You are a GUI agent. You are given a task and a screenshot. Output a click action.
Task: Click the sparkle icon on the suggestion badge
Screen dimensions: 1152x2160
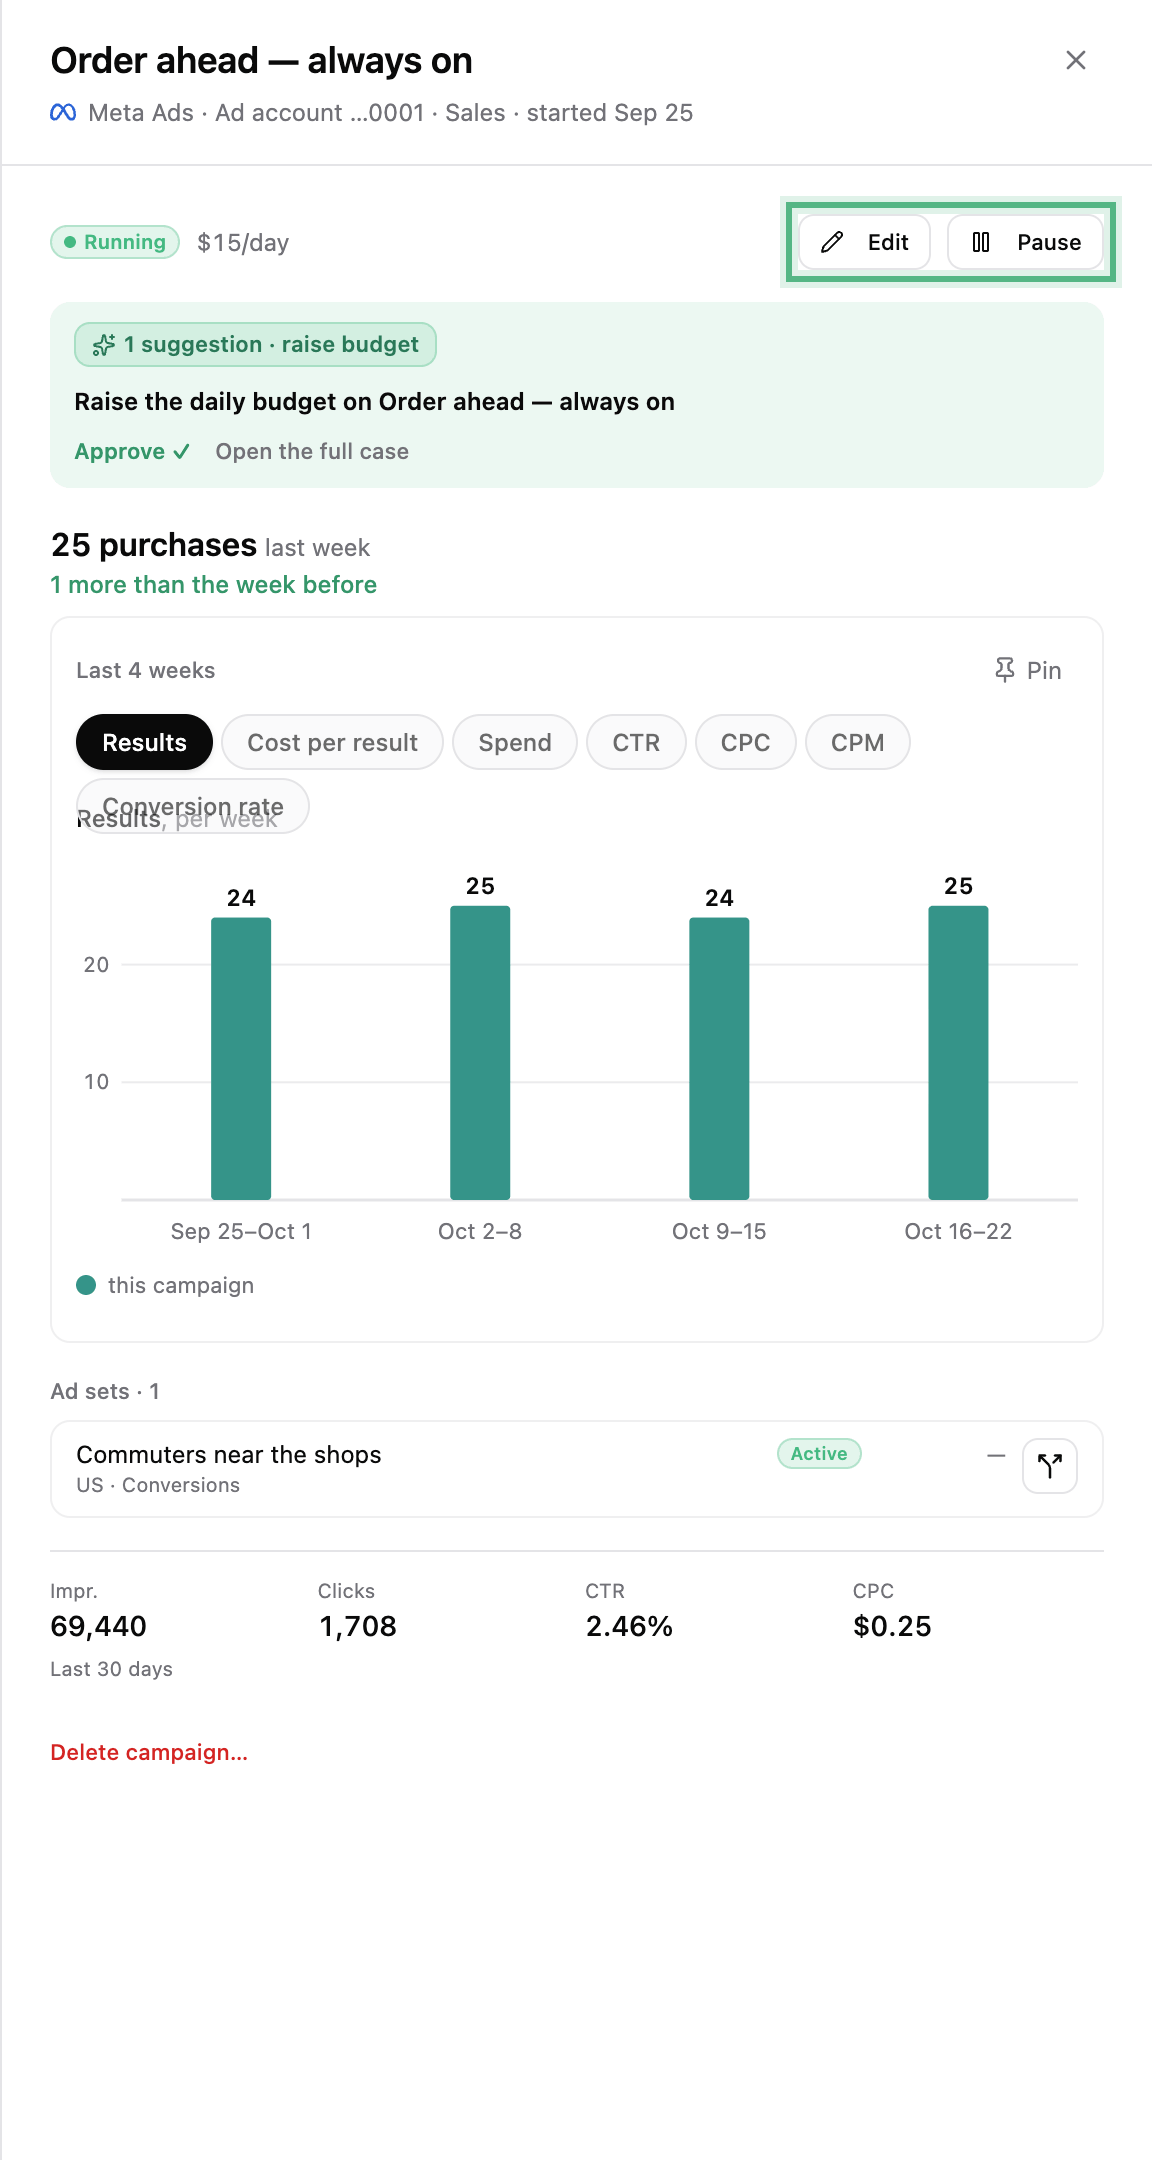click(x=104, y=345)
